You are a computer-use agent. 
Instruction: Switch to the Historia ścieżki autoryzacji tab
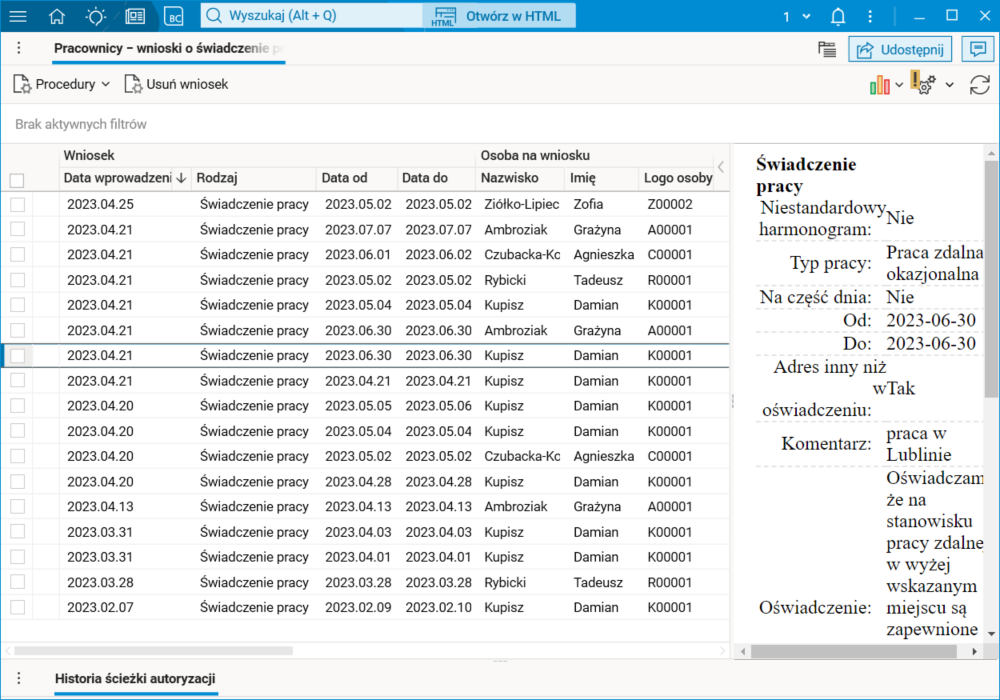coord(138,678)
